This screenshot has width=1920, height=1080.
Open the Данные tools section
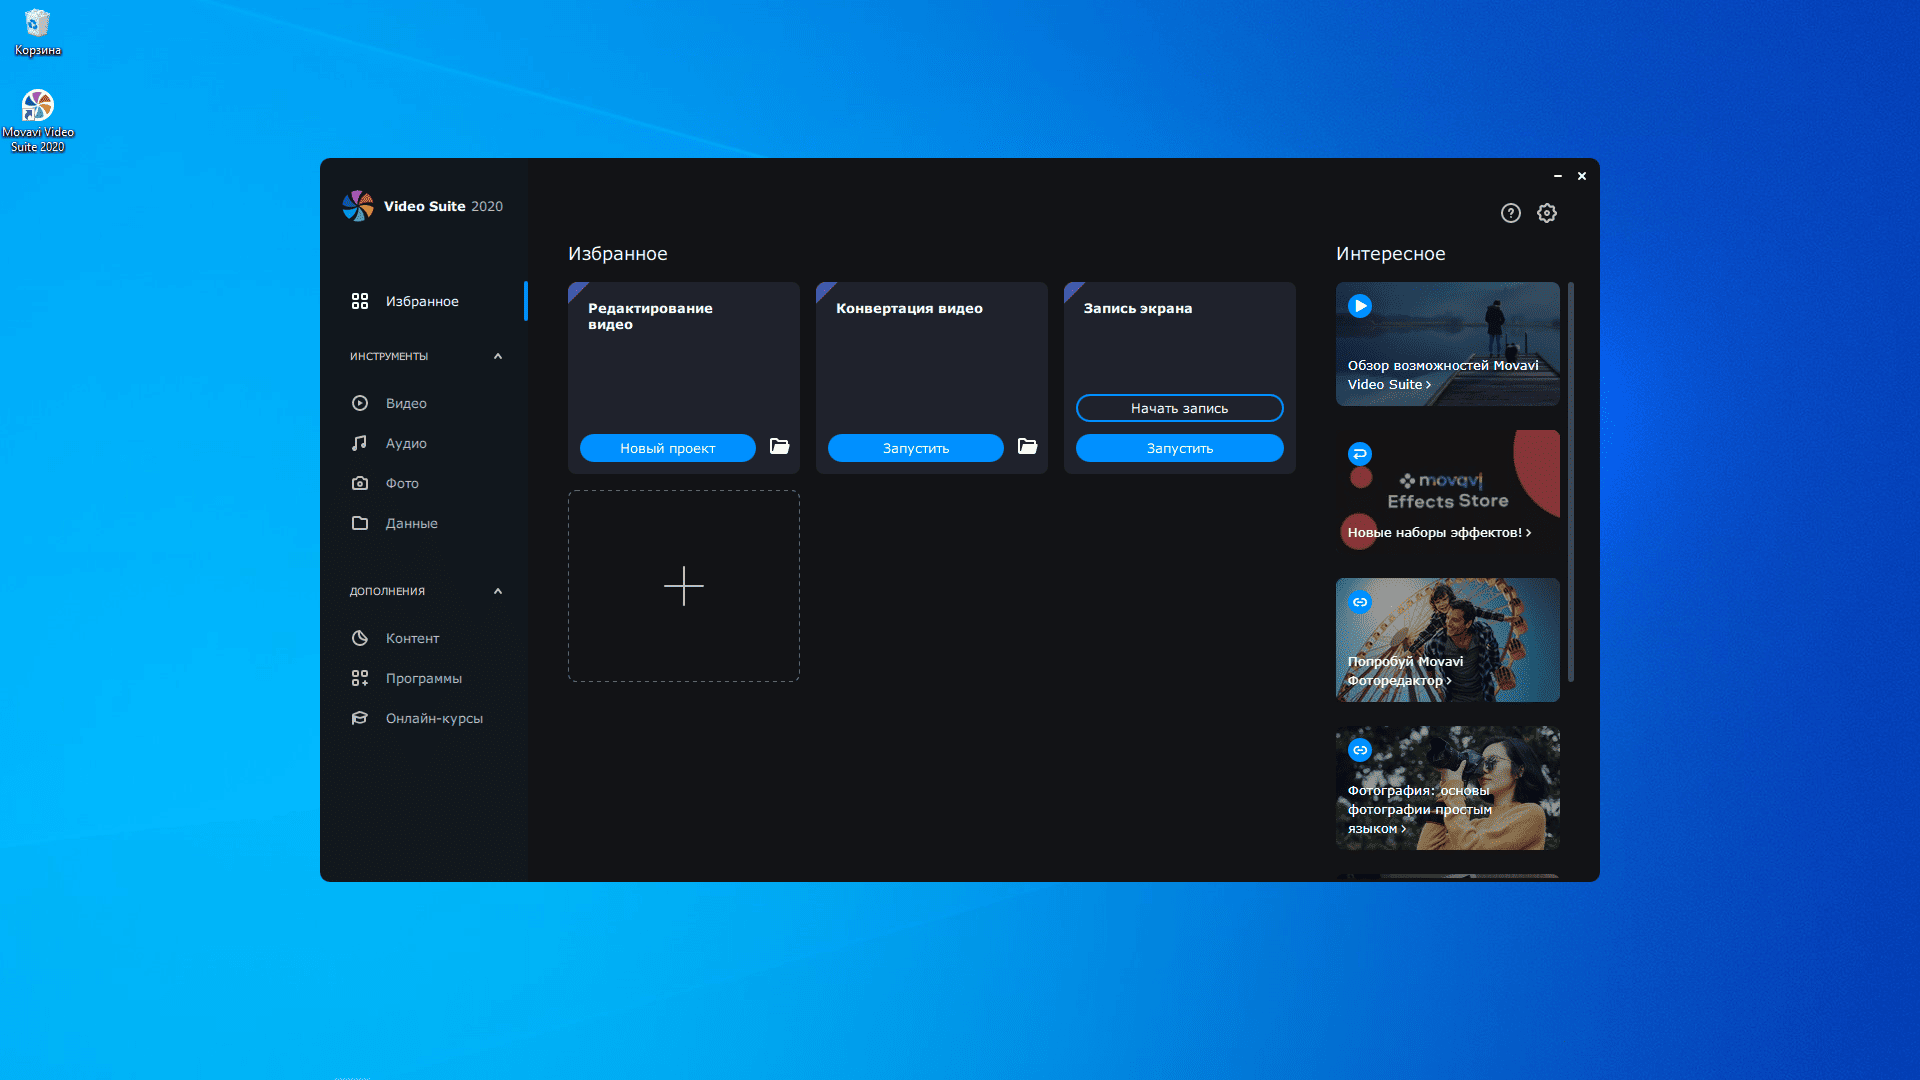coord(424,523)
